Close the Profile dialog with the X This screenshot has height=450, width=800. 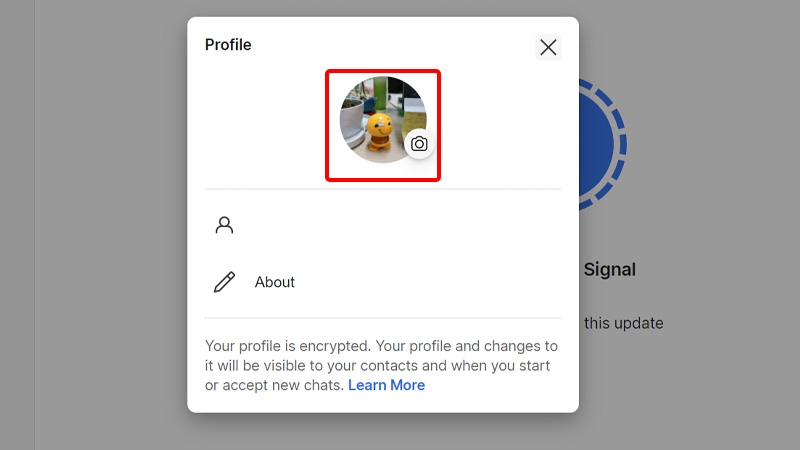pos(548,47)
